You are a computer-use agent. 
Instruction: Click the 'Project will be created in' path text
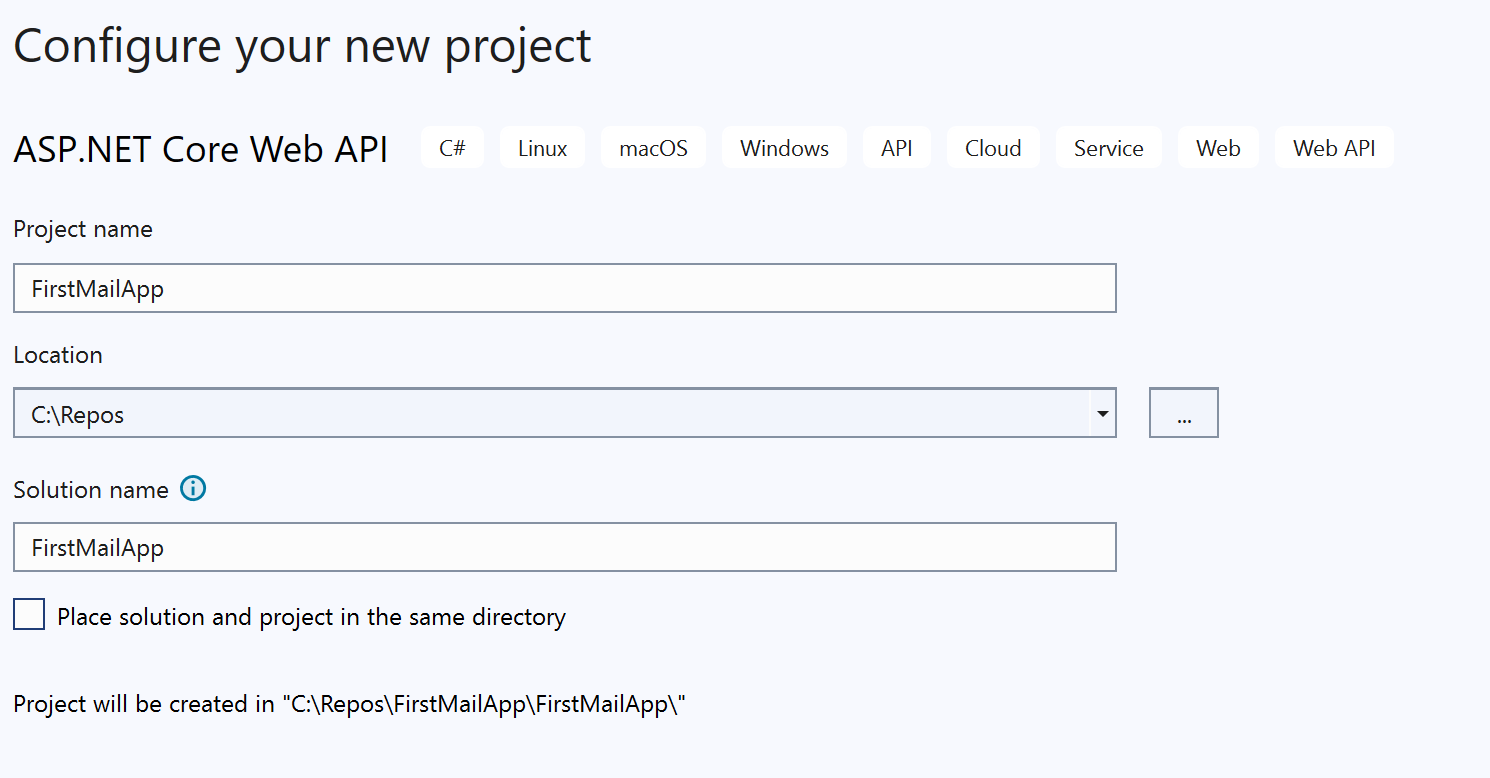pyautogui.click(x=350, y=704)
